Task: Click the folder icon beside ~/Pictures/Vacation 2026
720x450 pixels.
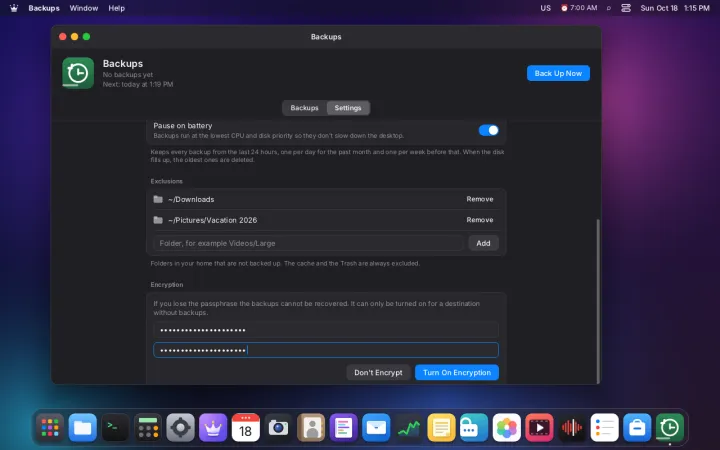Action: tap(158, 220)
